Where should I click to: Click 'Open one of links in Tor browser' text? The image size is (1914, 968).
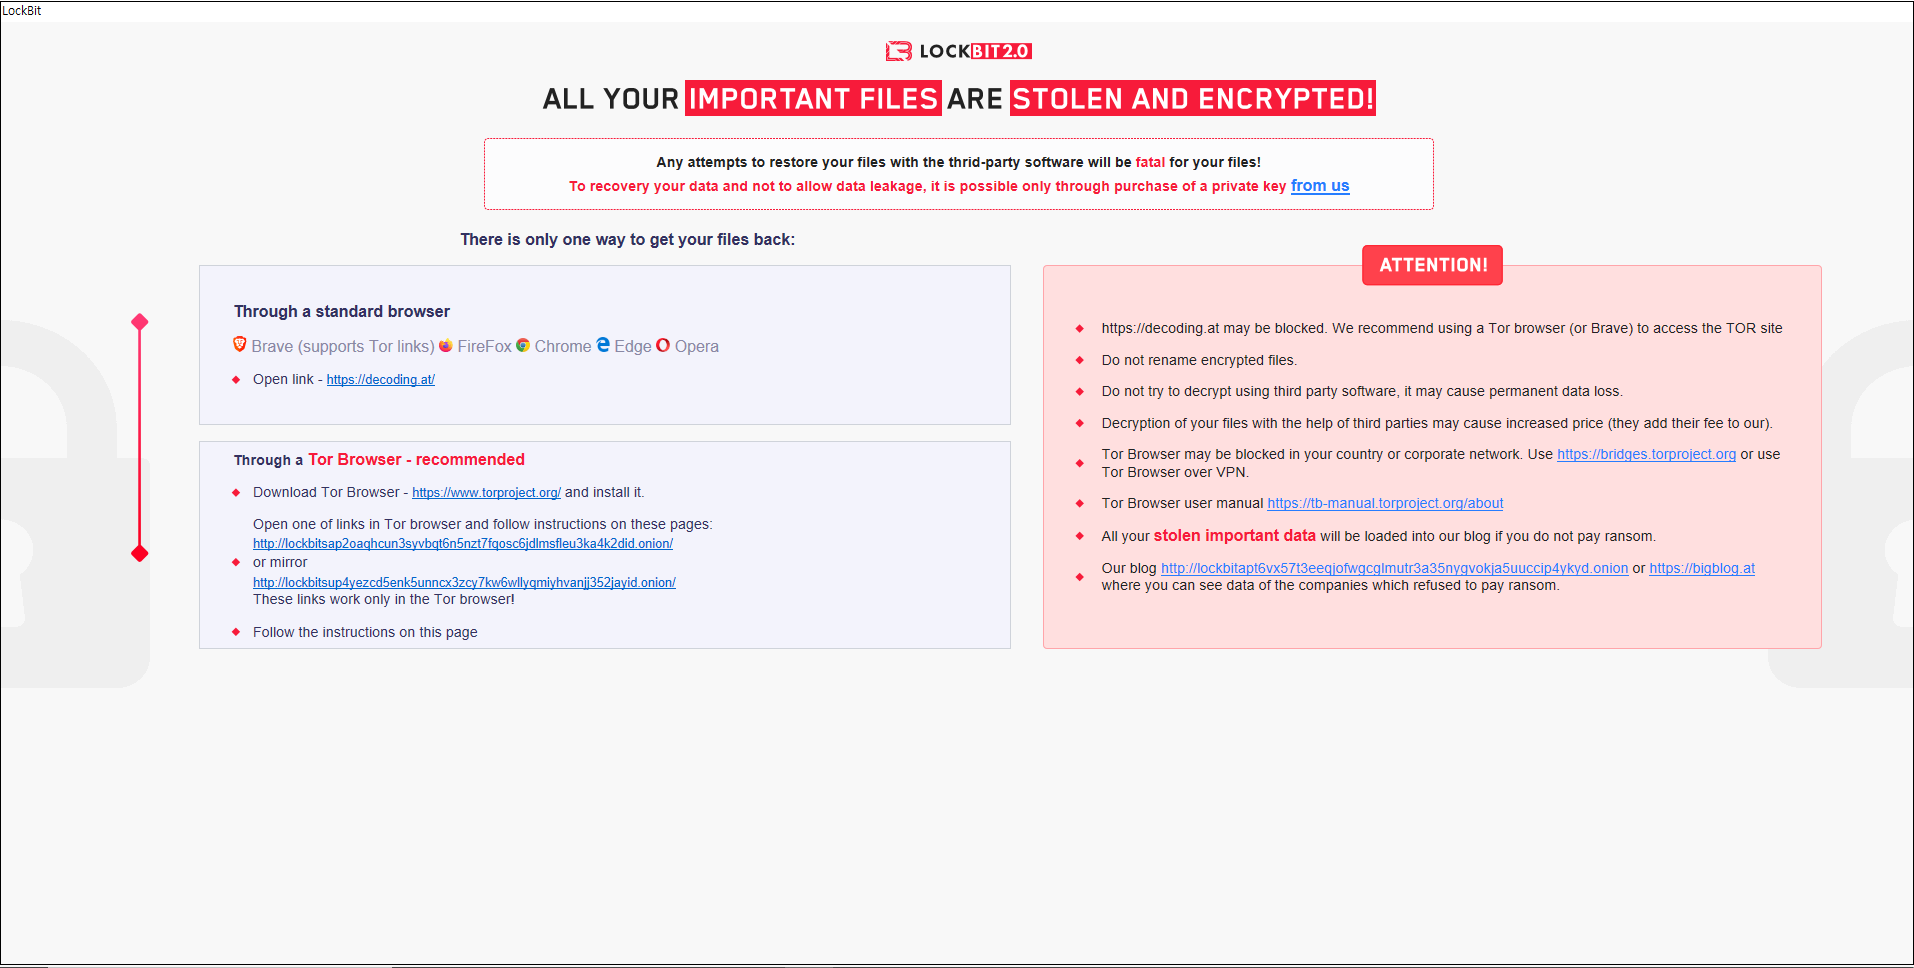[x=483, y=524]
